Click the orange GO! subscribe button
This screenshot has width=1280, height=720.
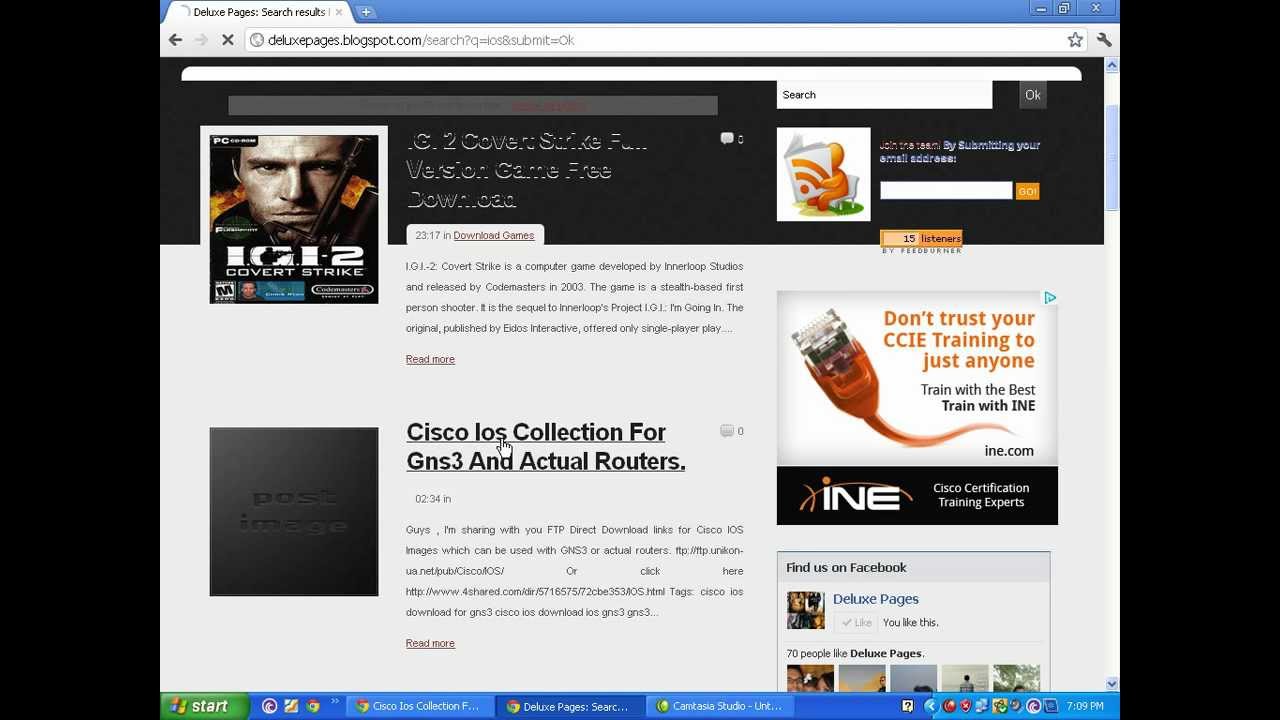pos(1028,191)
